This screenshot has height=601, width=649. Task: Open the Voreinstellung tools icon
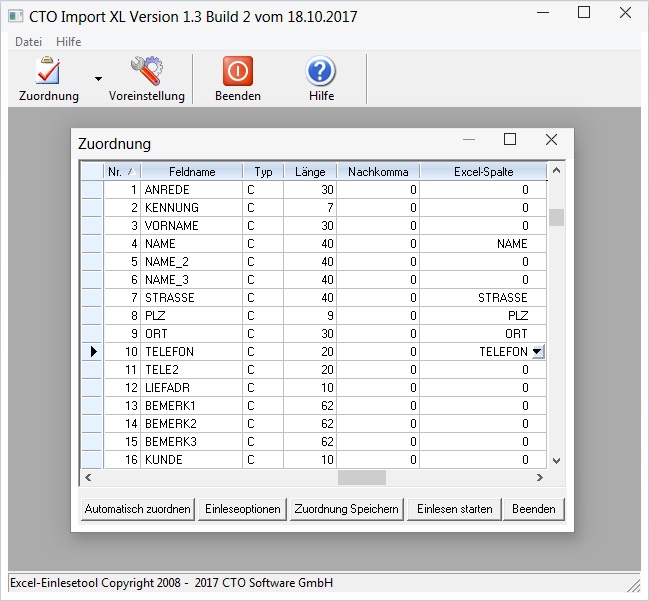(147, 72)
